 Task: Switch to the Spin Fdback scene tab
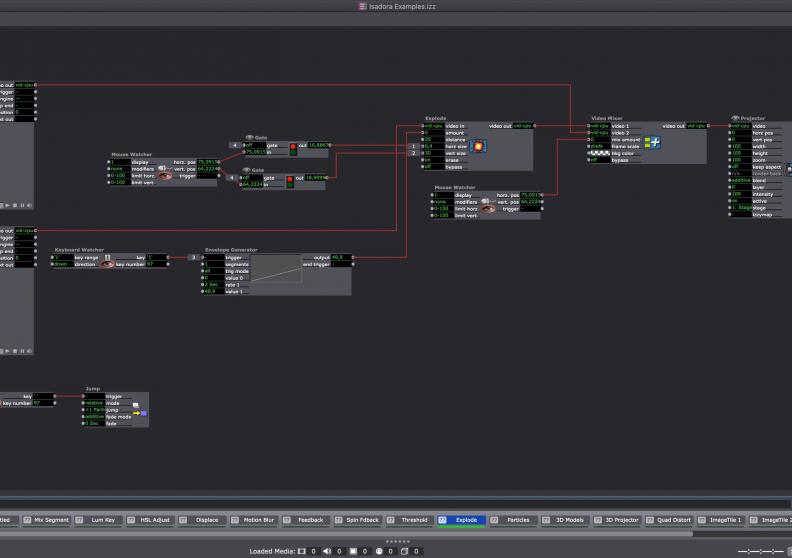tap(358, 520)
